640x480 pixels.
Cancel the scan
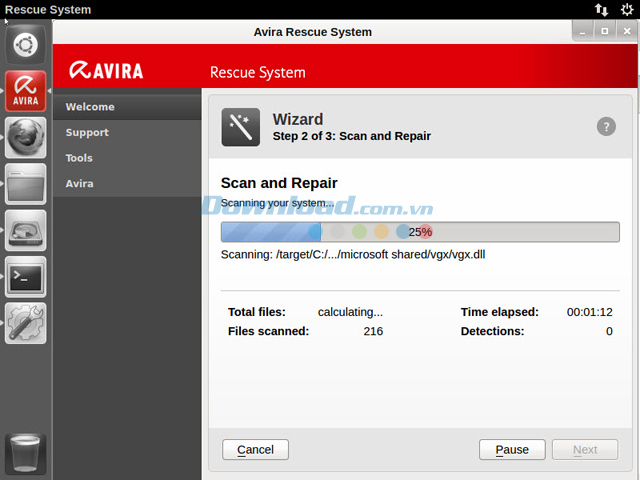tap(255, 450)
